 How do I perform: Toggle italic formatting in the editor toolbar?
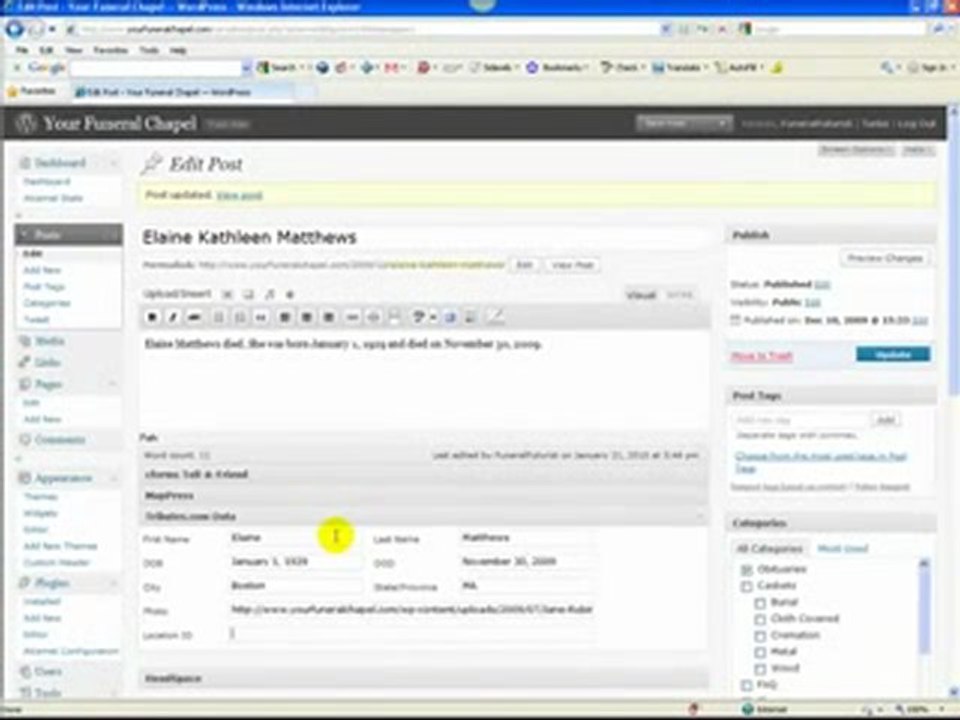(x=173, y=317)
